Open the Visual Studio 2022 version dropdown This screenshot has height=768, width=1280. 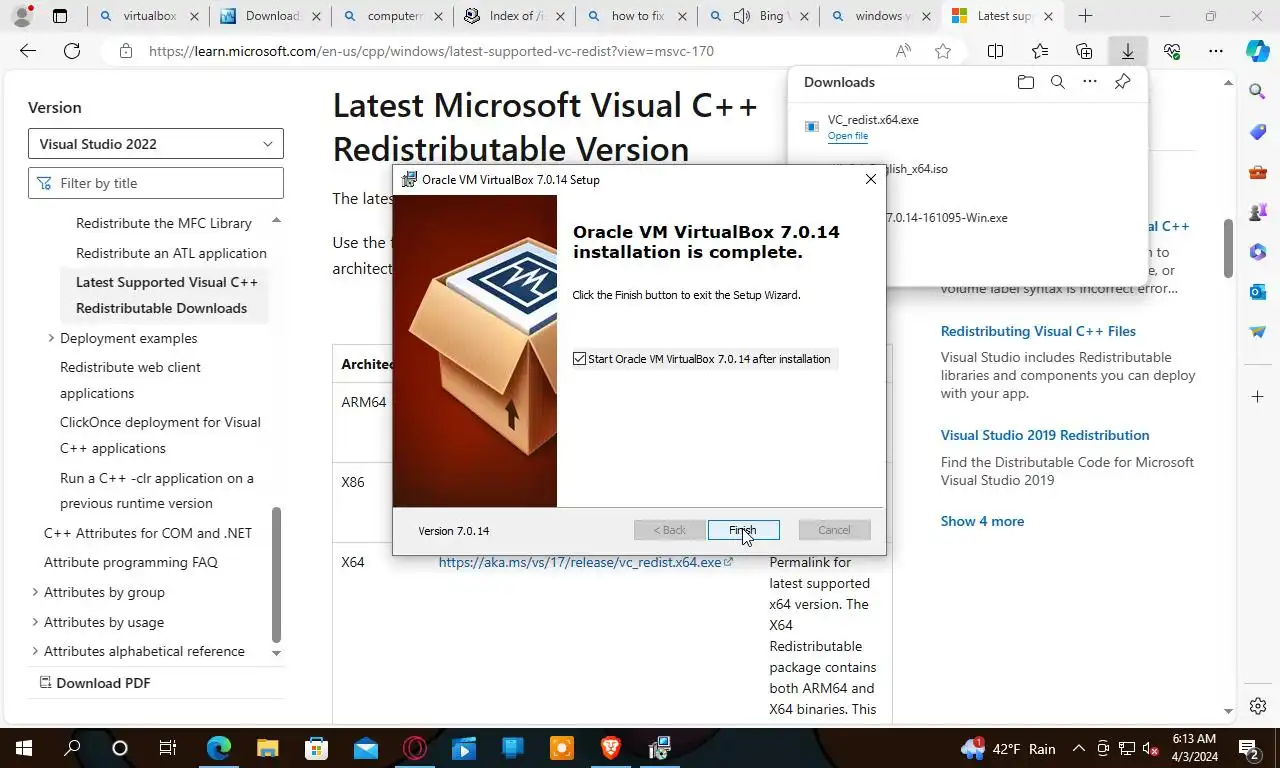coord(156,144)
